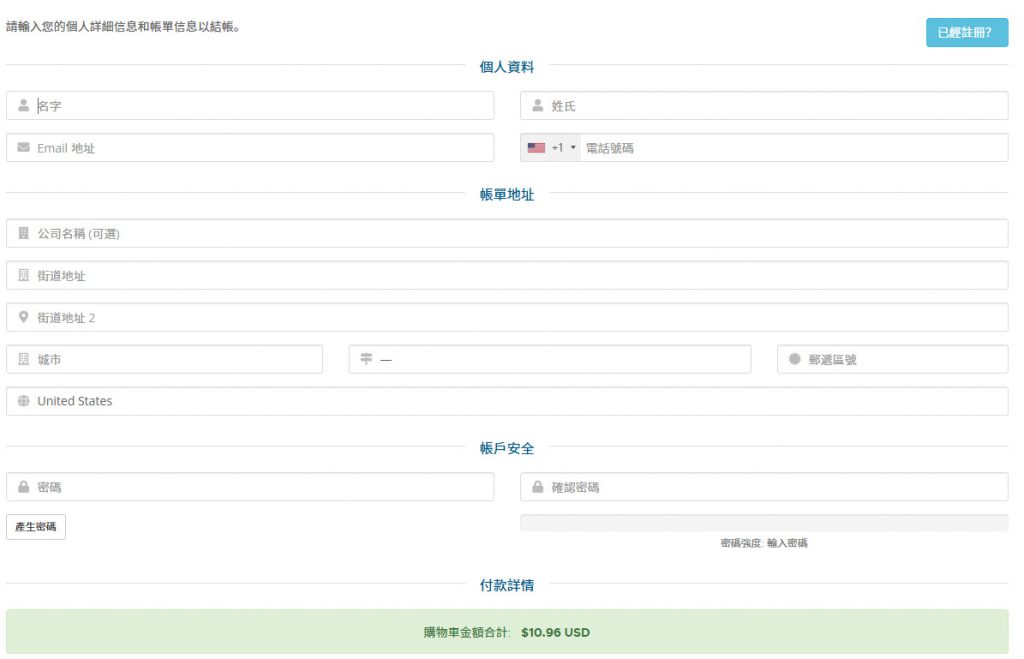Click the lock icon in the 密碼 field
This screenshot has width=1024, height=659.
(x=22, y=486)
